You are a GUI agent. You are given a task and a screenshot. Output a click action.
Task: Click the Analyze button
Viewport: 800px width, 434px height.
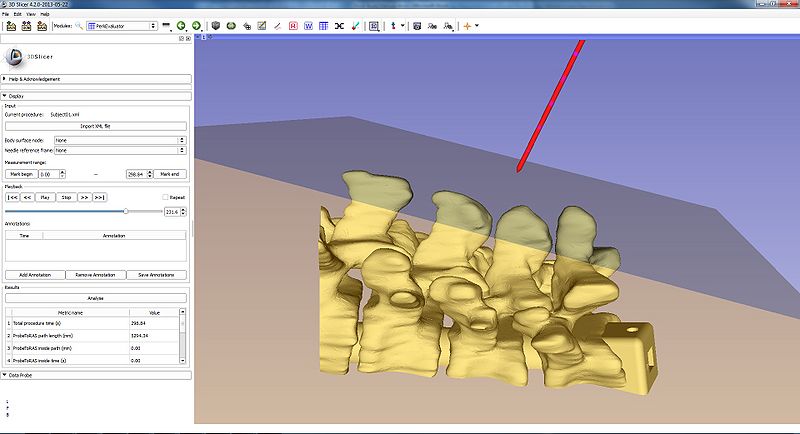tap(95, 298)
